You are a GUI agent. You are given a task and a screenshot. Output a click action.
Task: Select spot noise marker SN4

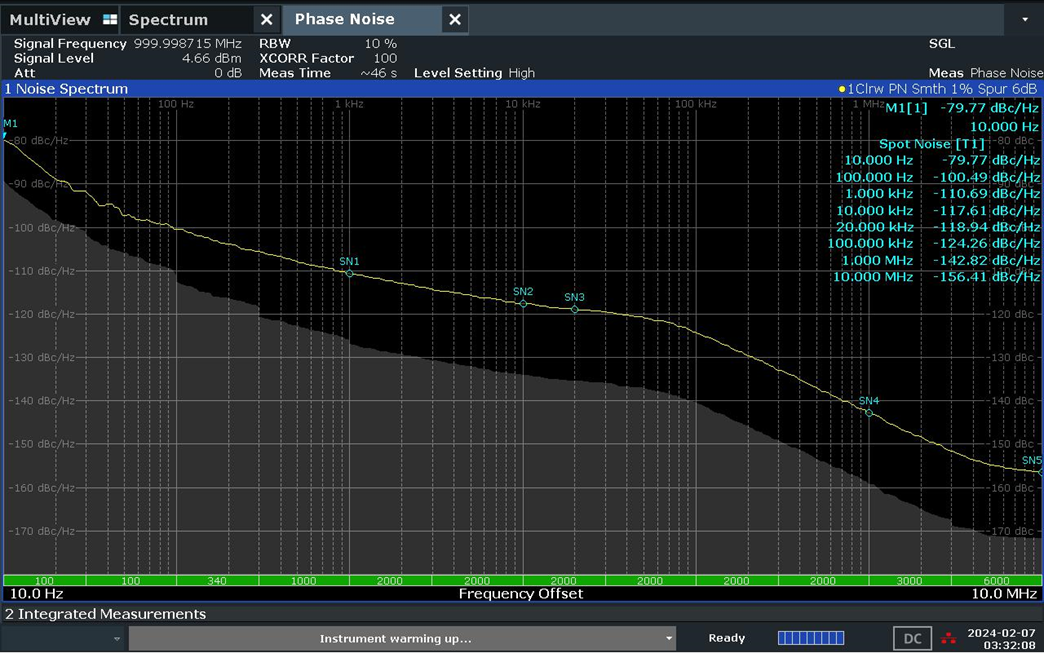point(869,412)
